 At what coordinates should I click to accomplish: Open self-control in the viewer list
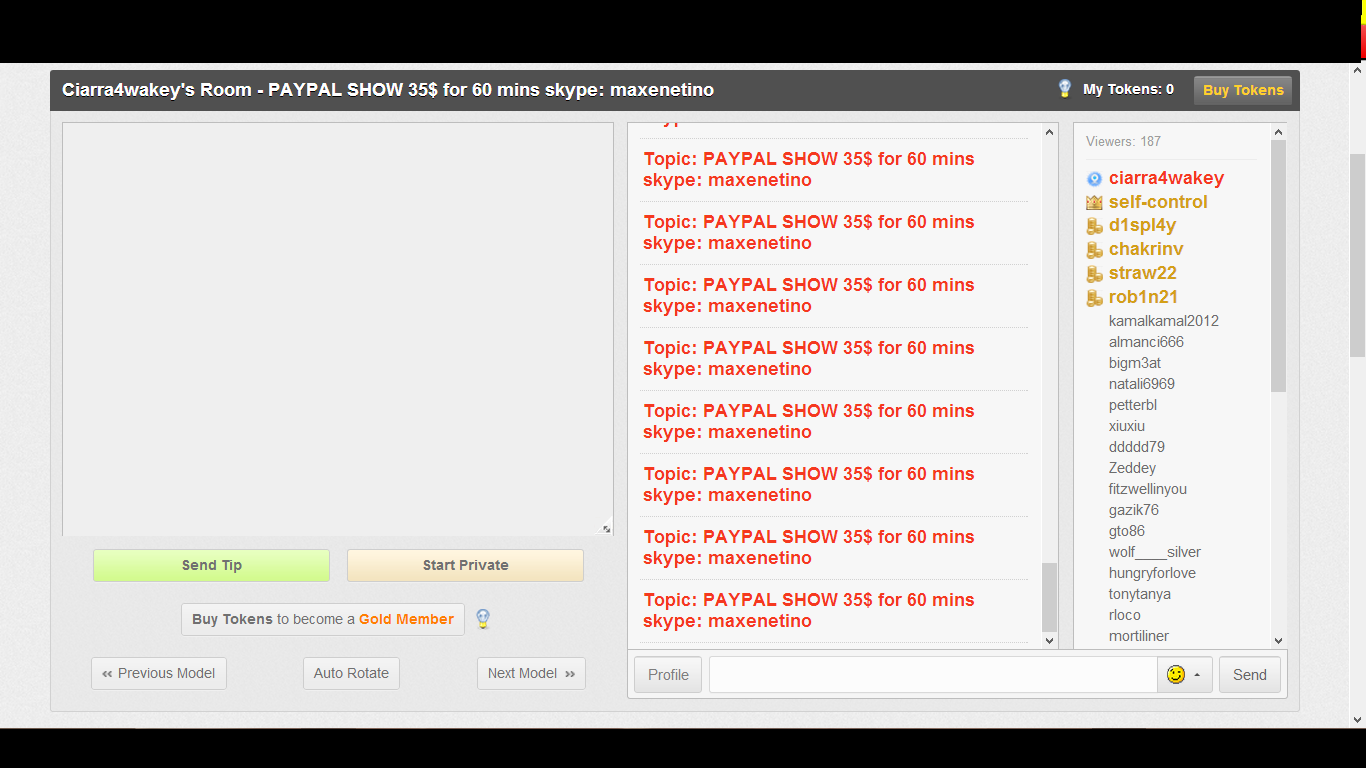1158,202
